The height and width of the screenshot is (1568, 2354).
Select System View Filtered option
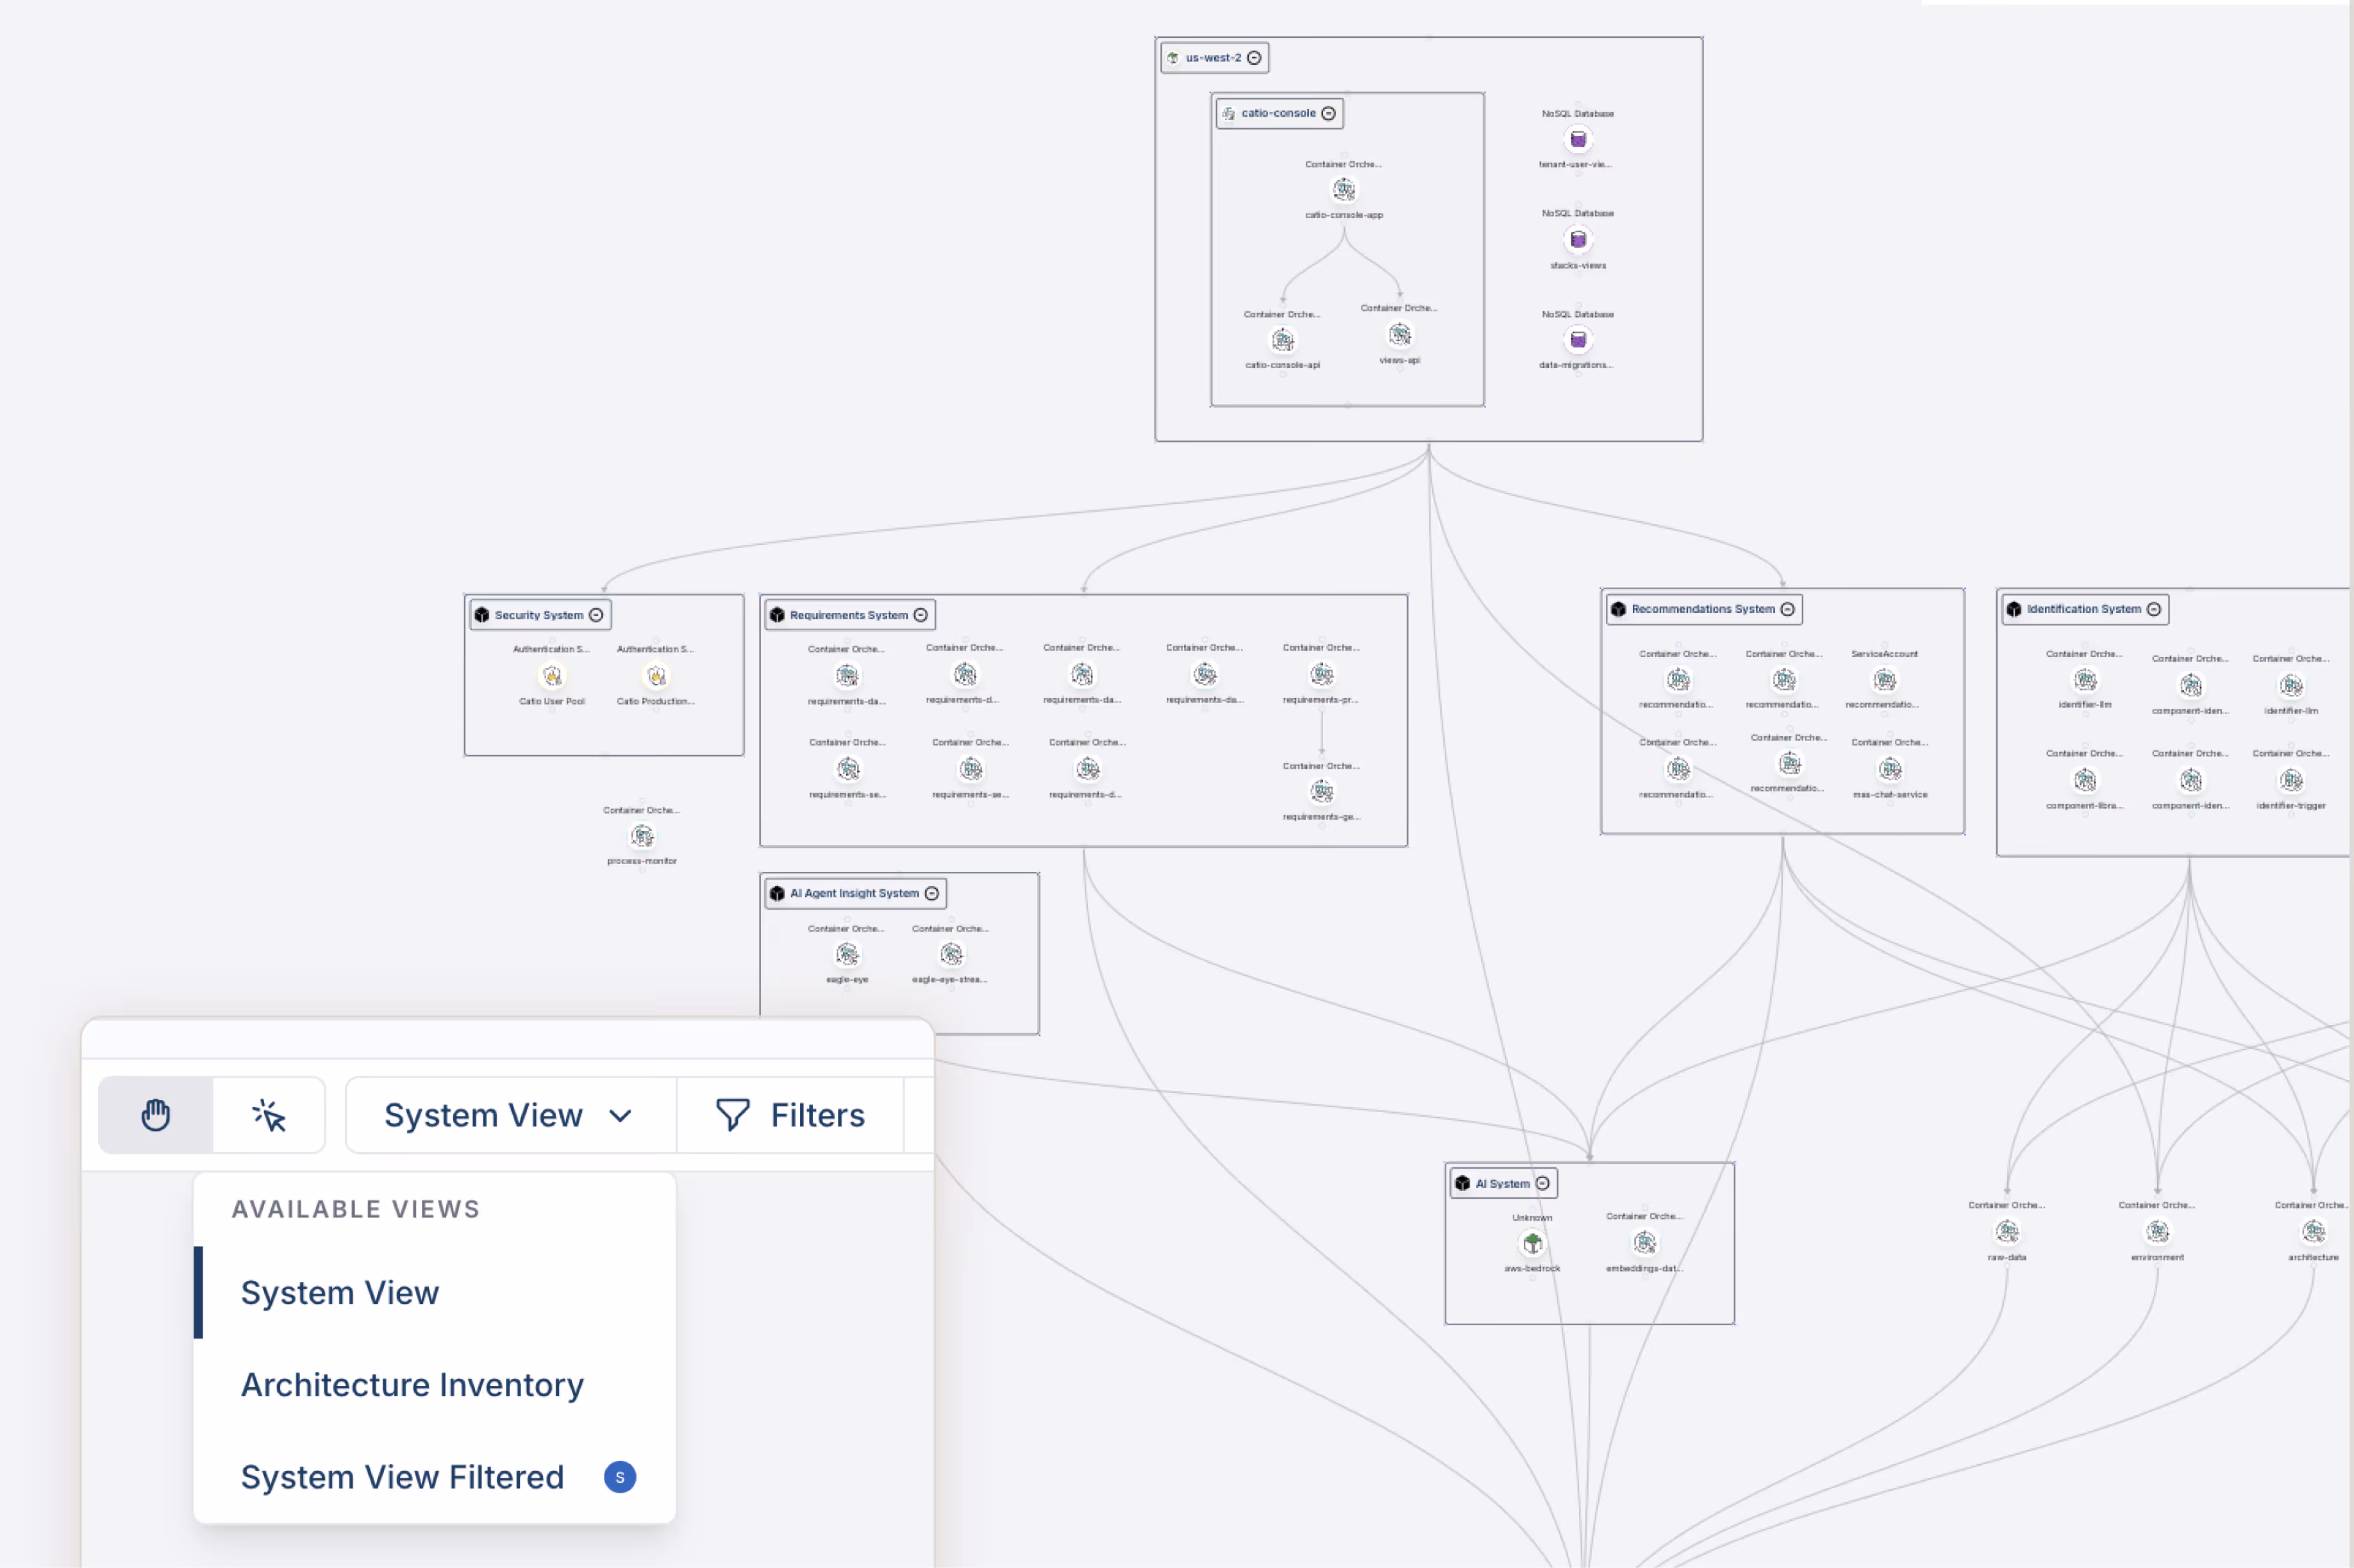click(402, 1476)
